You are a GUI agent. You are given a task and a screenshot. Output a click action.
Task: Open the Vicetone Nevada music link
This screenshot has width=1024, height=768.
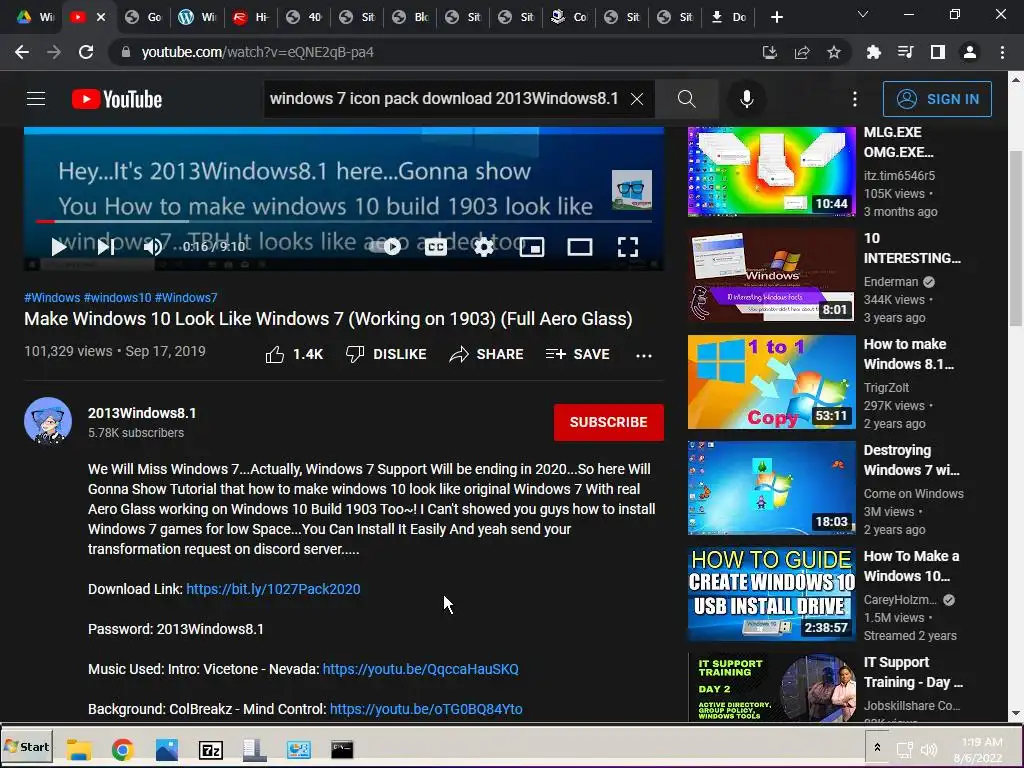tap(421, 669)
